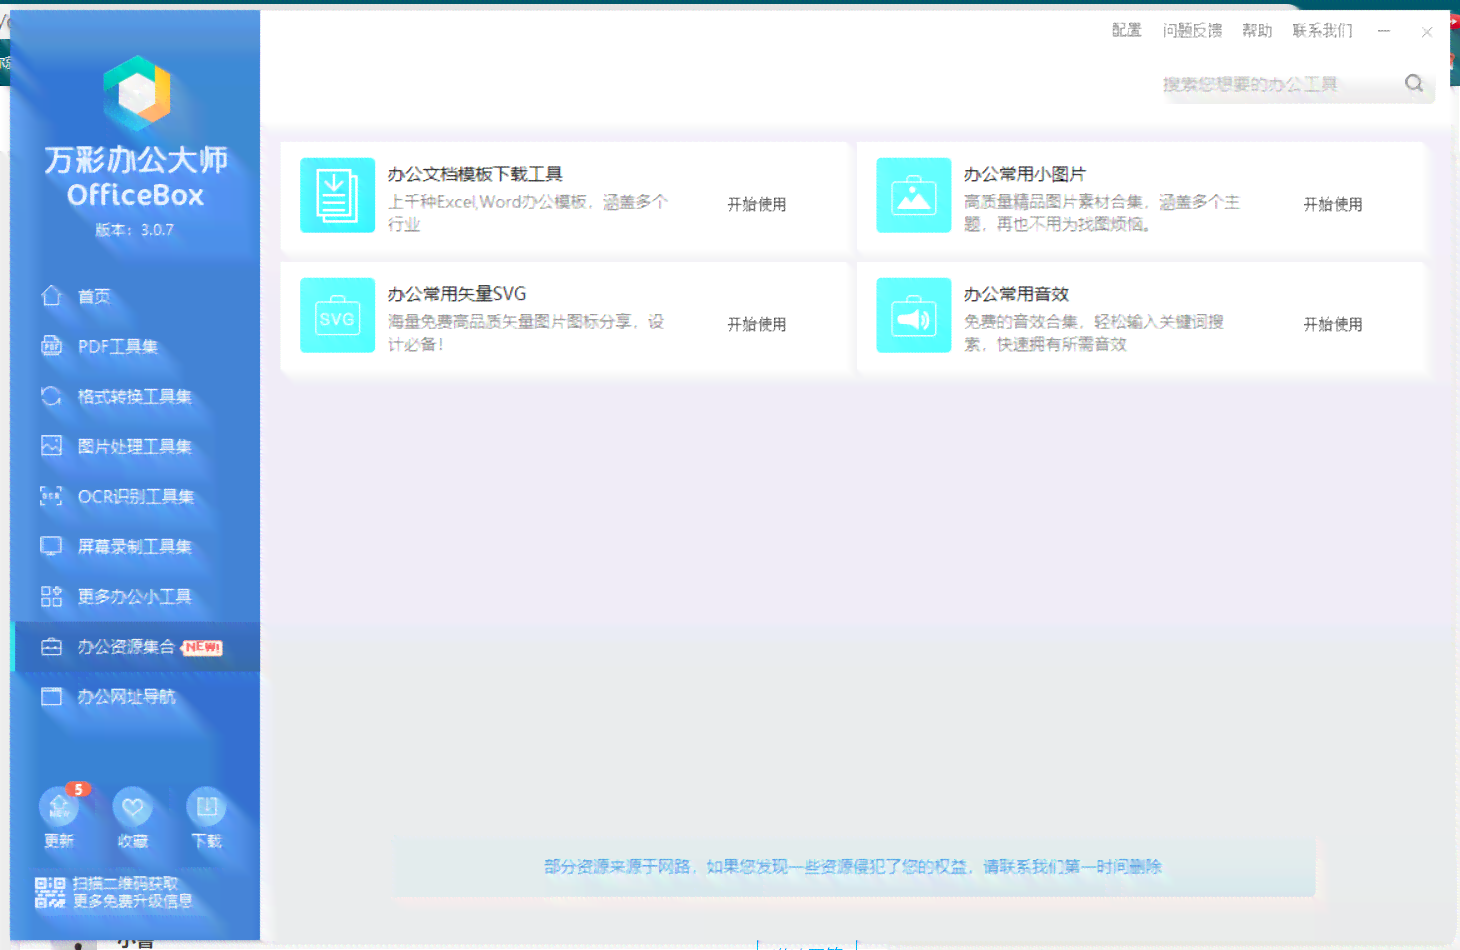1460x950 pixels.
Task: Click the 下载 download icon
Action: [x=207, y=807]
